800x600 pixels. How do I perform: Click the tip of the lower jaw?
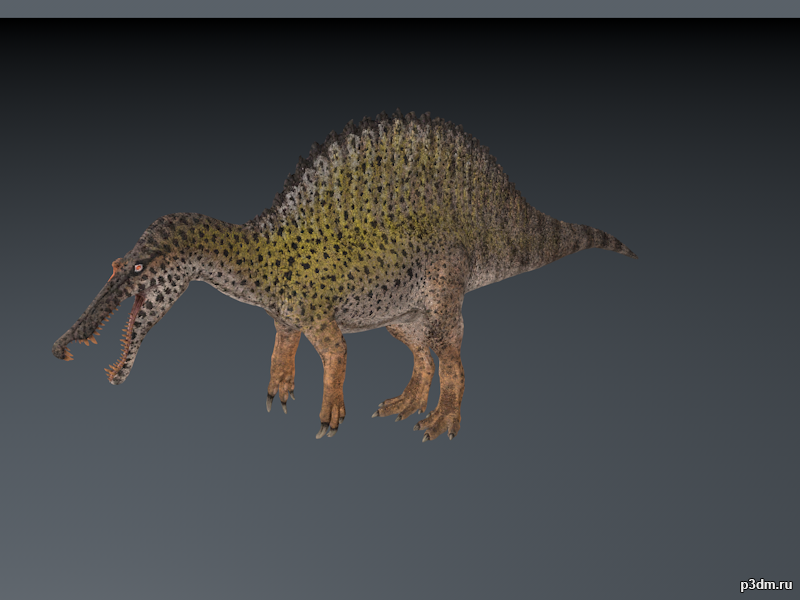tap(115, 377)
